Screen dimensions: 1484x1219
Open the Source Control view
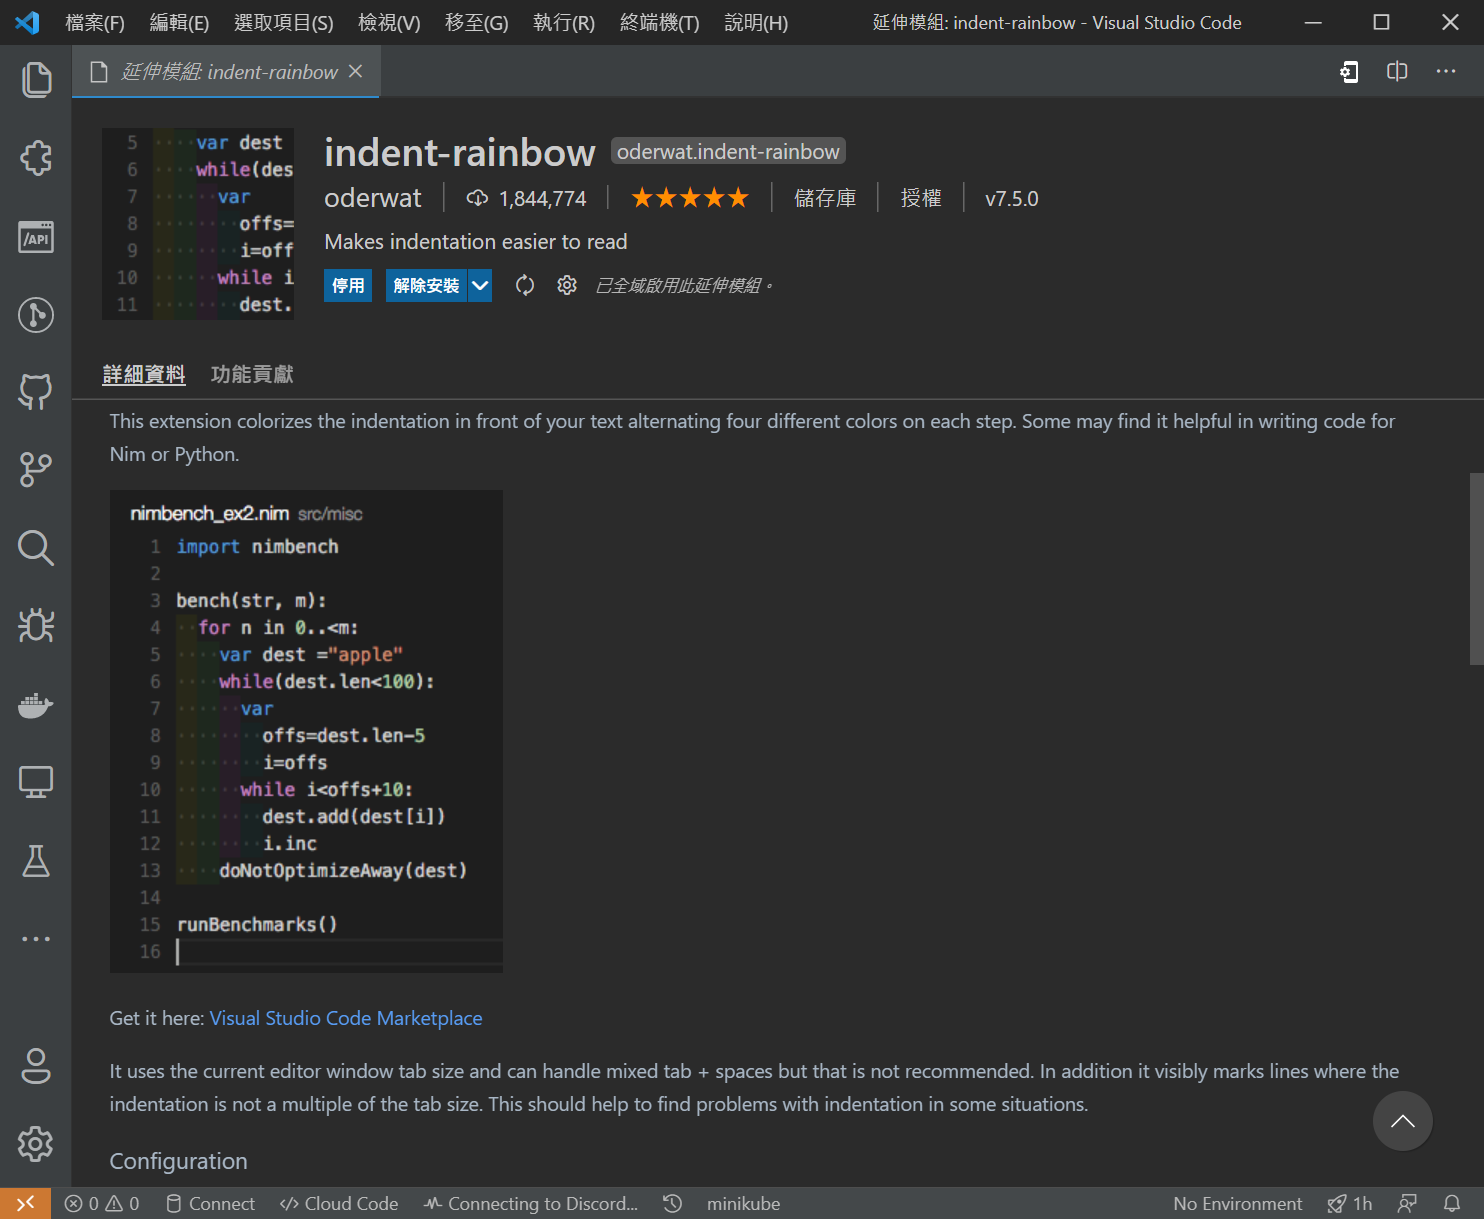(37, 470)
